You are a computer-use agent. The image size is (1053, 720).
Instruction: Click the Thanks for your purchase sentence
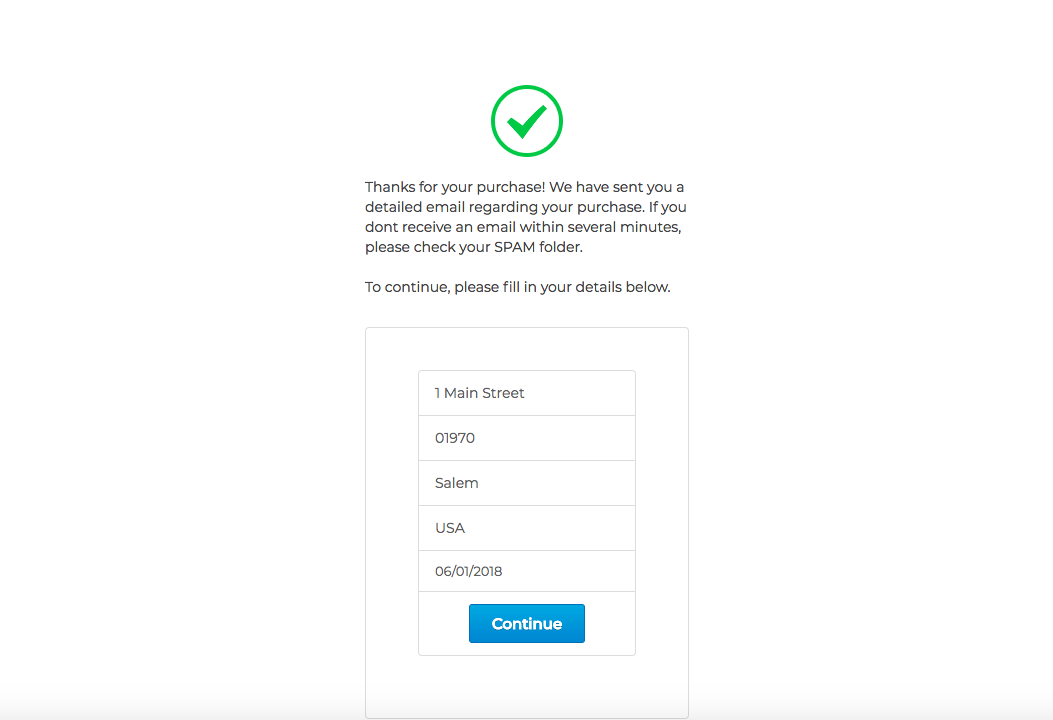point(455,187)
